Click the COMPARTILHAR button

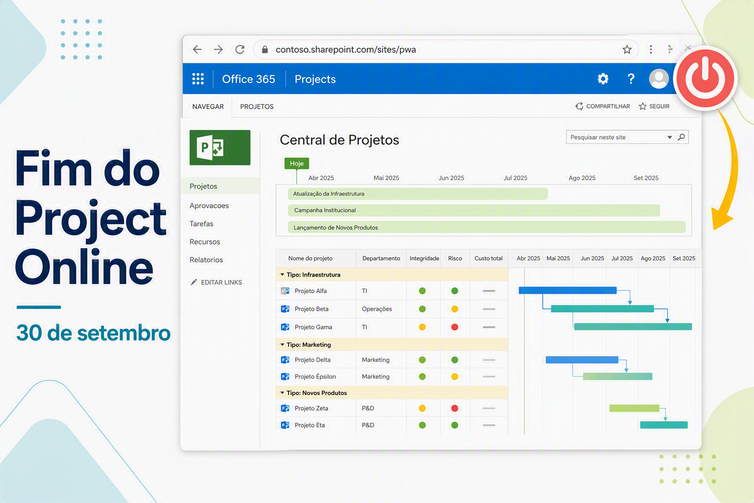tap(603, 106)
